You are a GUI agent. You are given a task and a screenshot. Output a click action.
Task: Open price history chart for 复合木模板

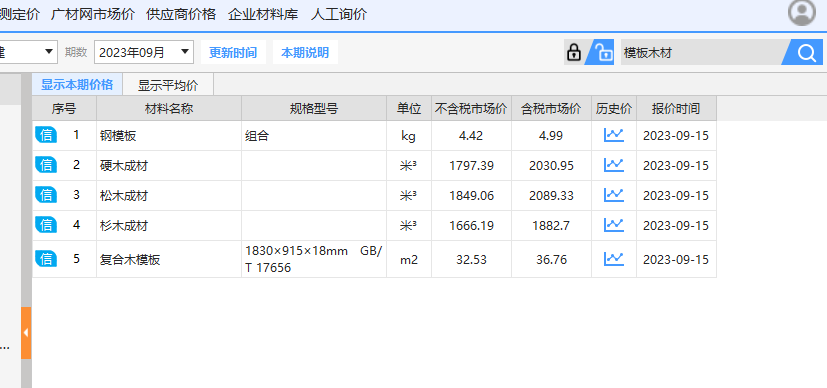pos(613,259)
